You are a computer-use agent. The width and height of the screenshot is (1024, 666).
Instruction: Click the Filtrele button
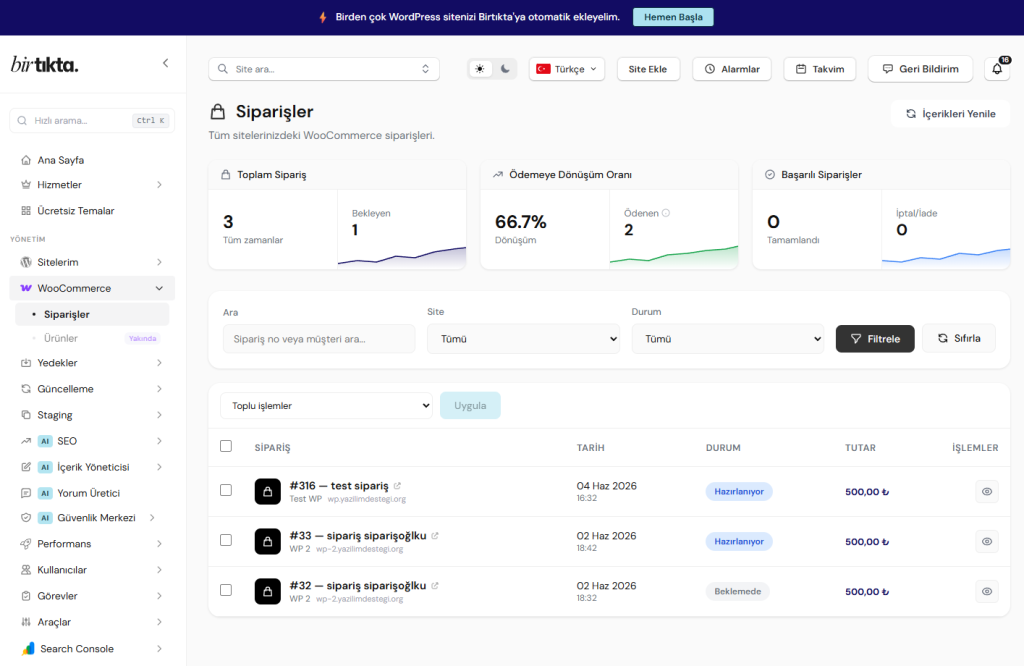point(875,339)
